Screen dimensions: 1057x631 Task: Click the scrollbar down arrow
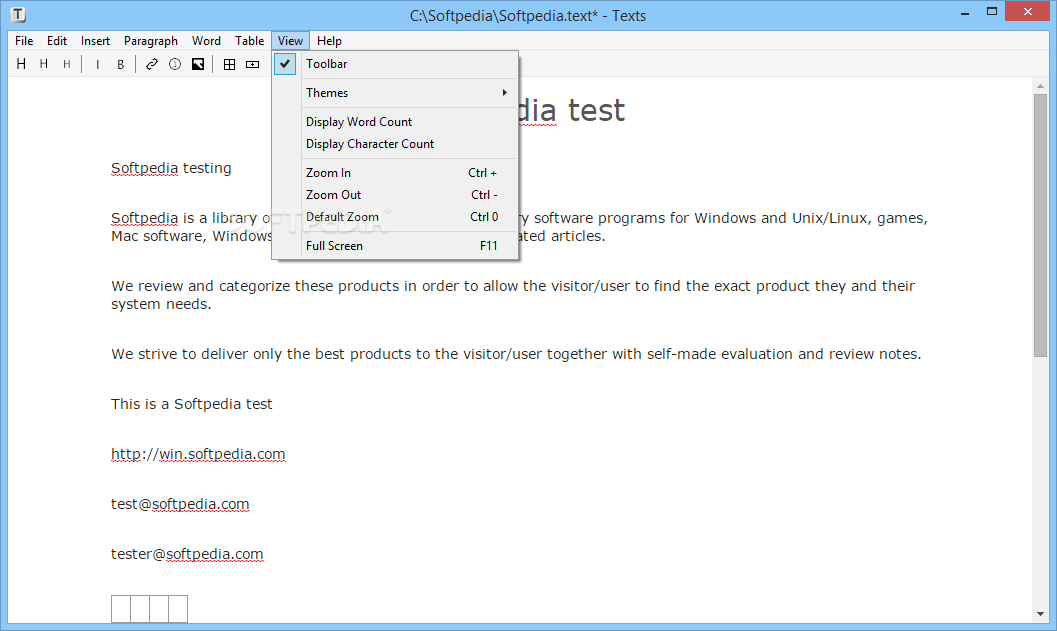(1040, 614)
